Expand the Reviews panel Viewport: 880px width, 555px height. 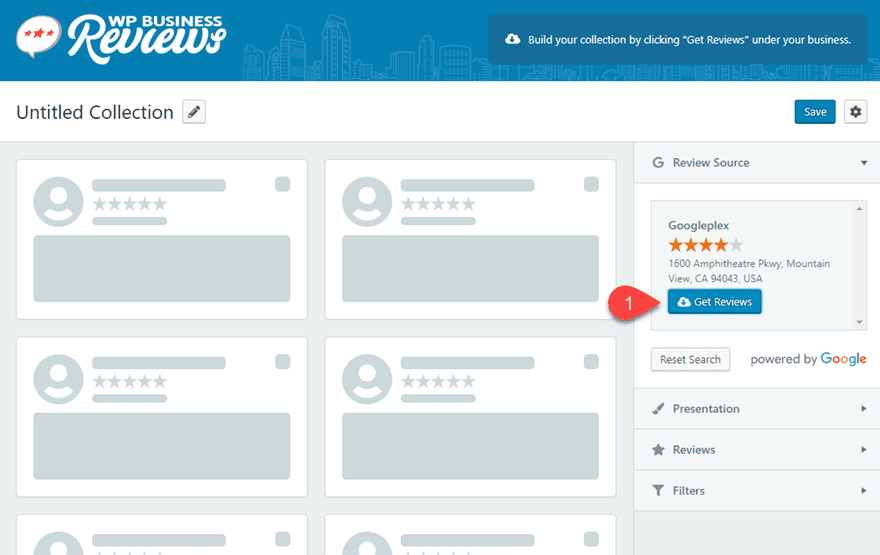pyautogui.click(x=757, y=449)
